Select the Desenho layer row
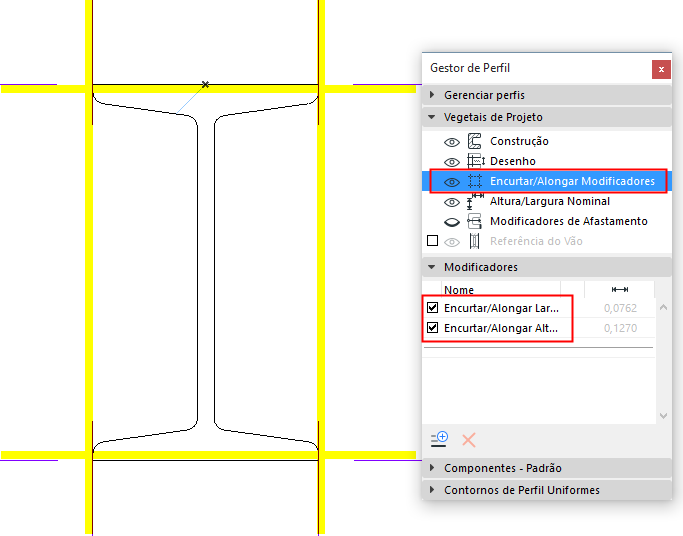Image resolution: width=683 pixels, height=536 pixels. point(547,161)
